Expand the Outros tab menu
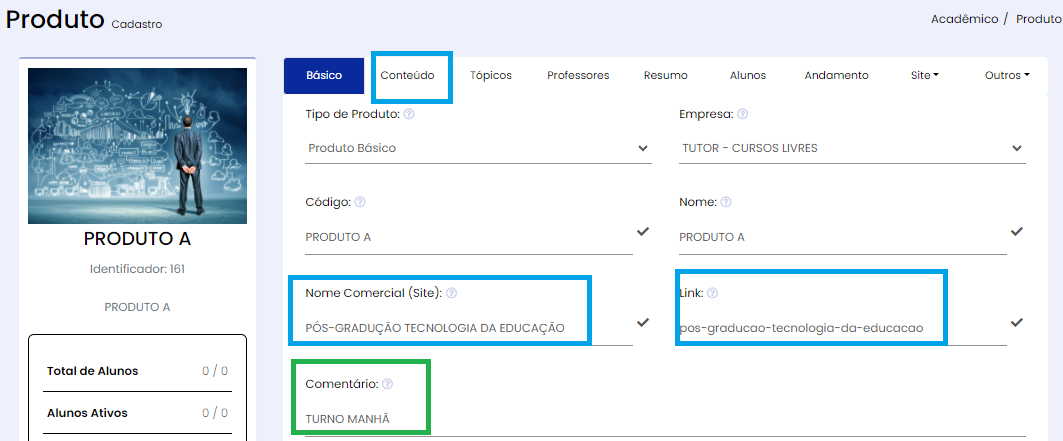Viewport: 1063px width, 441px height. click(1006, 75)
